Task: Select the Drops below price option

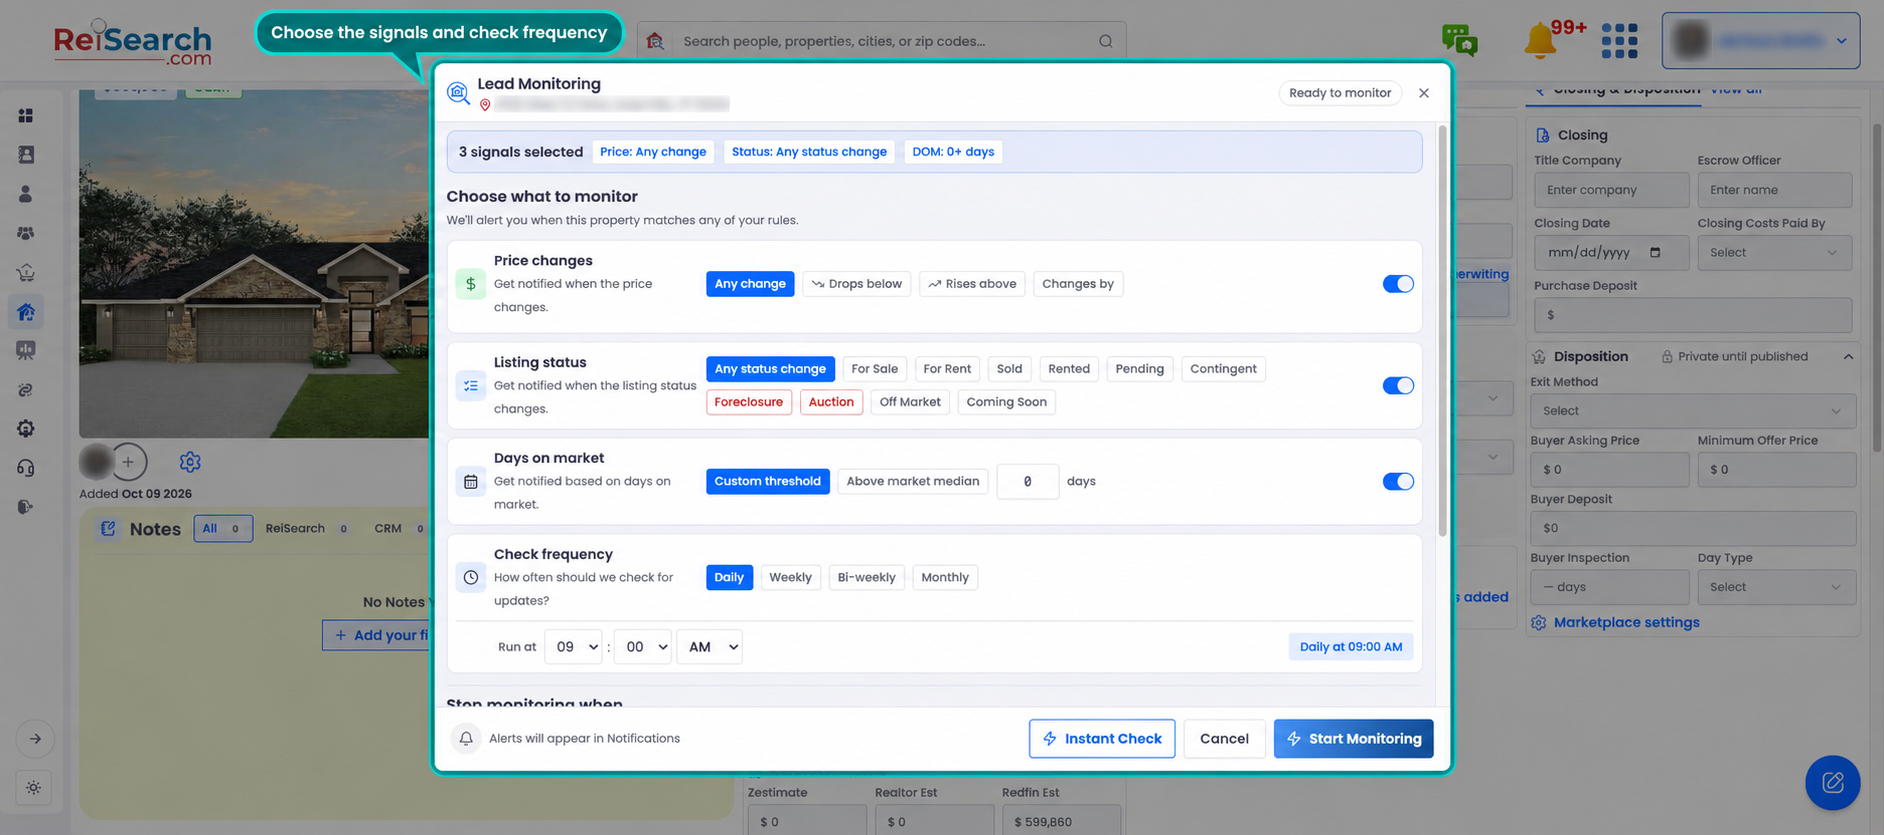Action: point(857,284)
